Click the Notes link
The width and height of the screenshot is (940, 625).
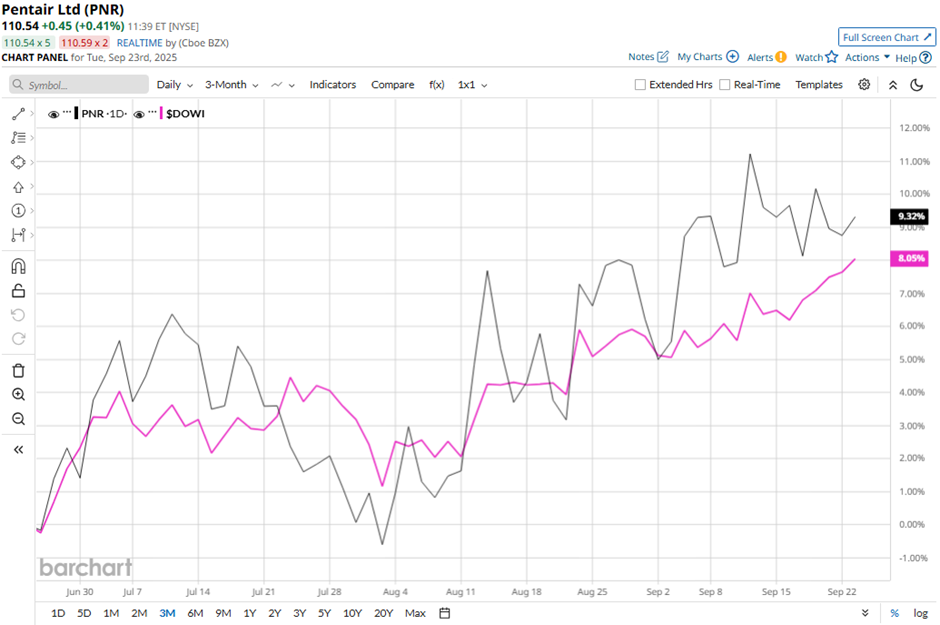pyautogui.click(x=641, y=56)
